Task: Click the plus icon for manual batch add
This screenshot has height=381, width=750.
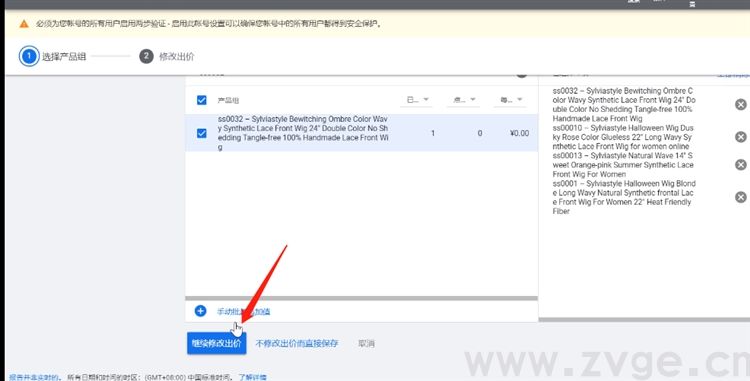Action: (200, 311)
